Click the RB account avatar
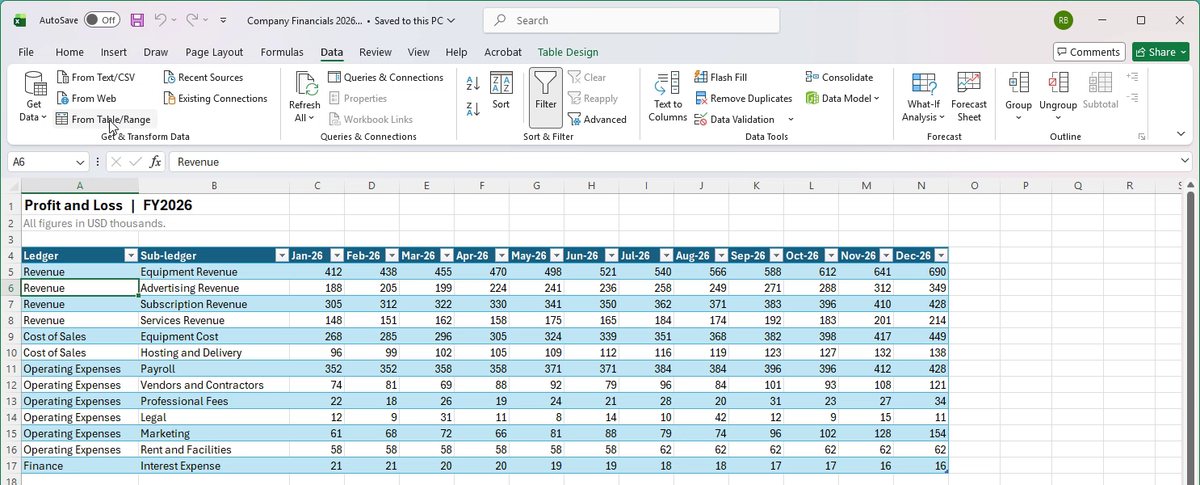Image resolution: width=1200 pixels, height=485 pixels. click(x=1064, y=20)
